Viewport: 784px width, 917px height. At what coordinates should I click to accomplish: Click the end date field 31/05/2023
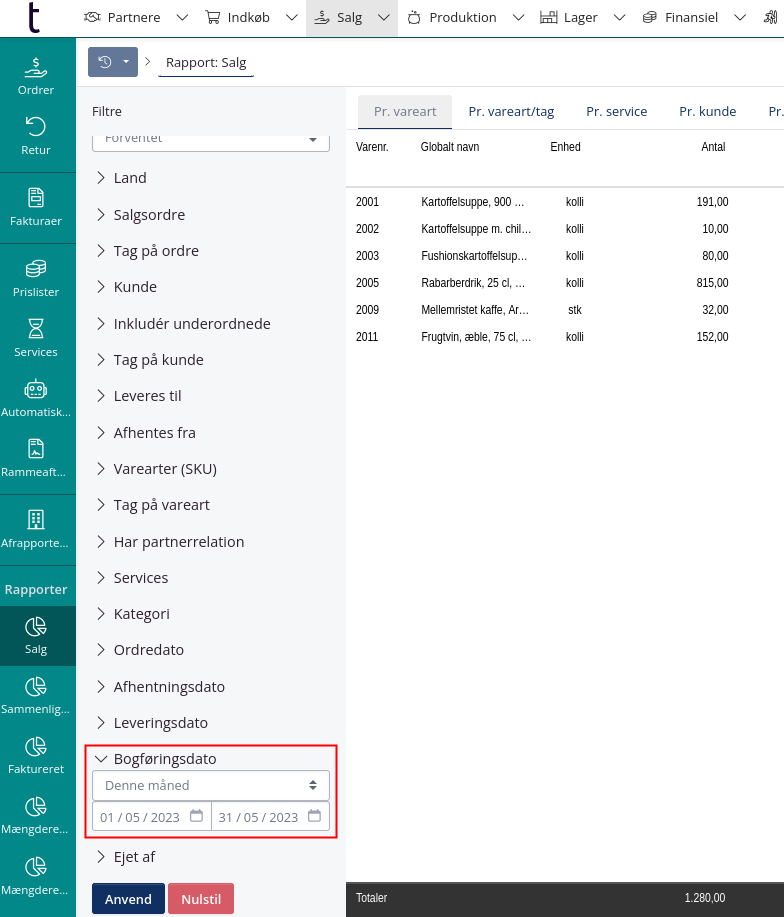point(258,817)
